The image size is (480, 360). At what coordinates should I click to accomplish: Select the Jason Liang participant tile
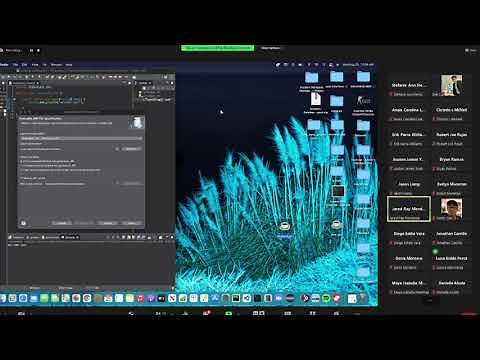[409, 187]
